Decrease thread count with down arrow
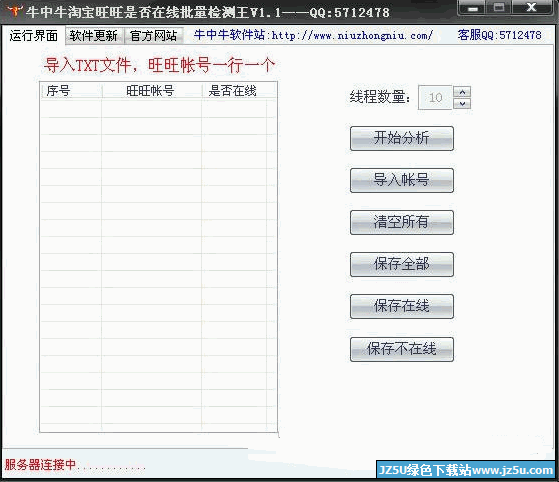The height and width of the screenshot is (482, 559). pos(462,103)
